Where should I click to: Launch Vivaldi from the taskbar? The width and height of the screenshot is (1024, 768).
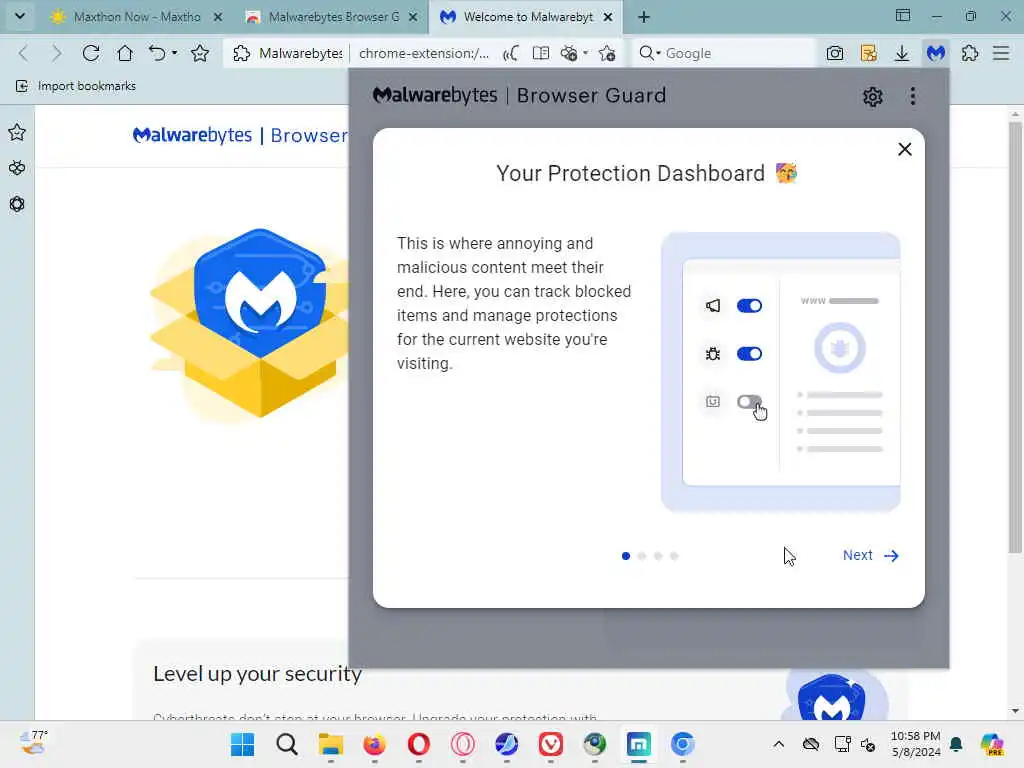551,744
